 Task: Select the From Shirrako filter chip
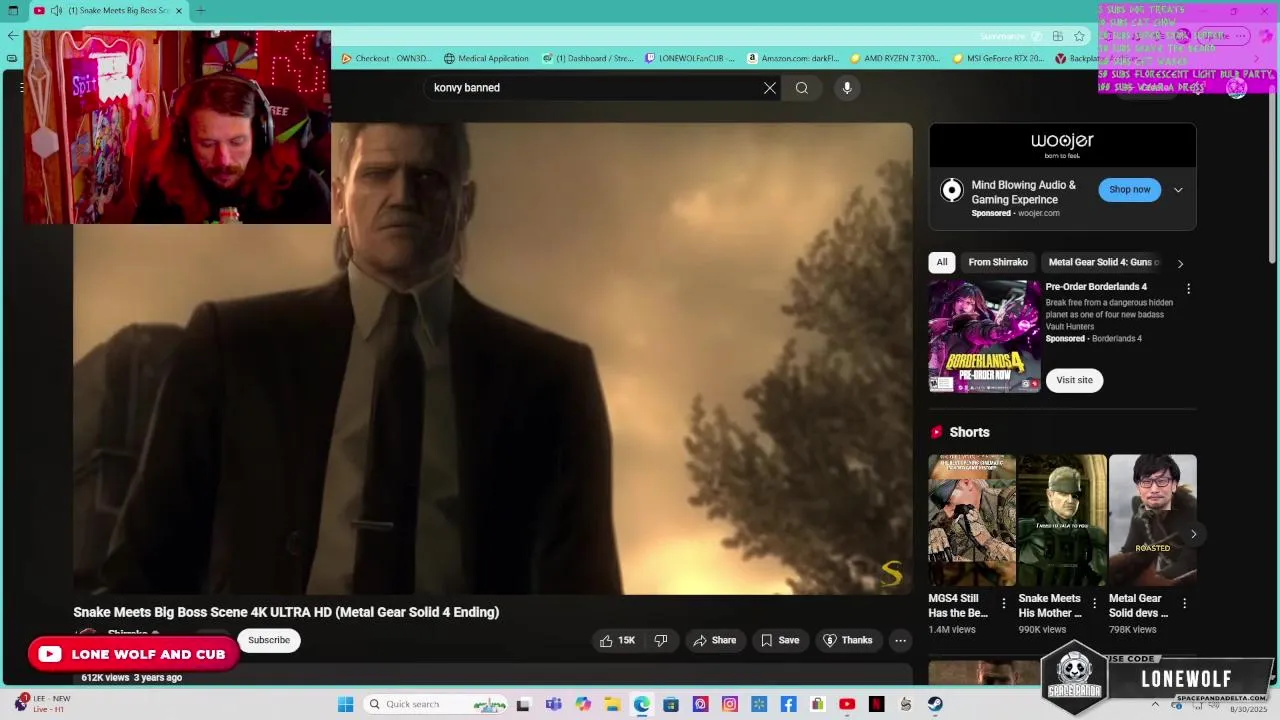click(x=998, y=262)
